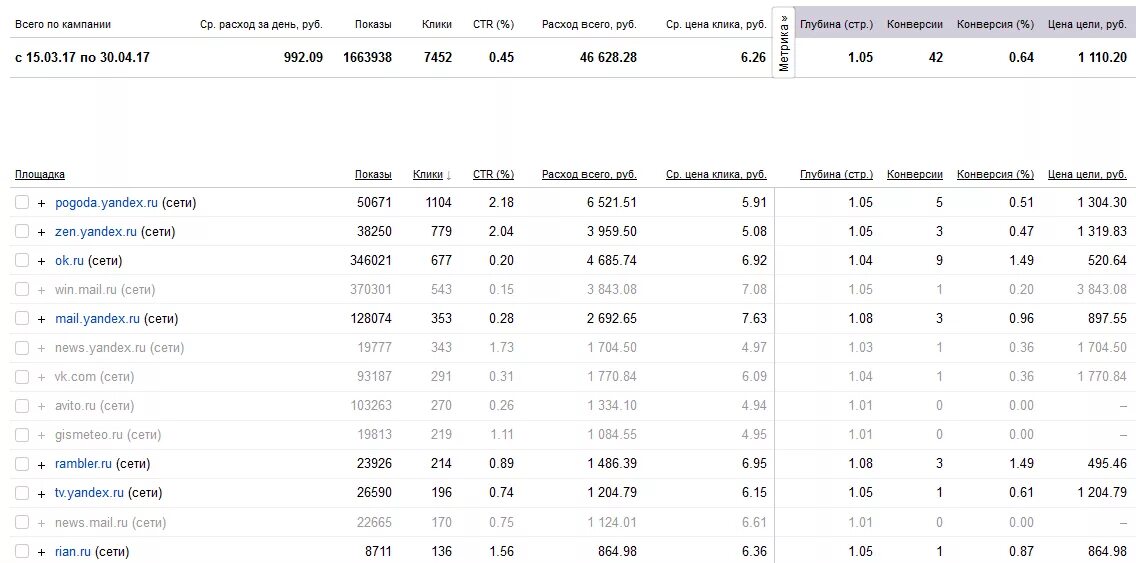Open the pogoda.yandex.ru placement link
The width and height of the screenshot is (1136, 563).
coord(106,203)
